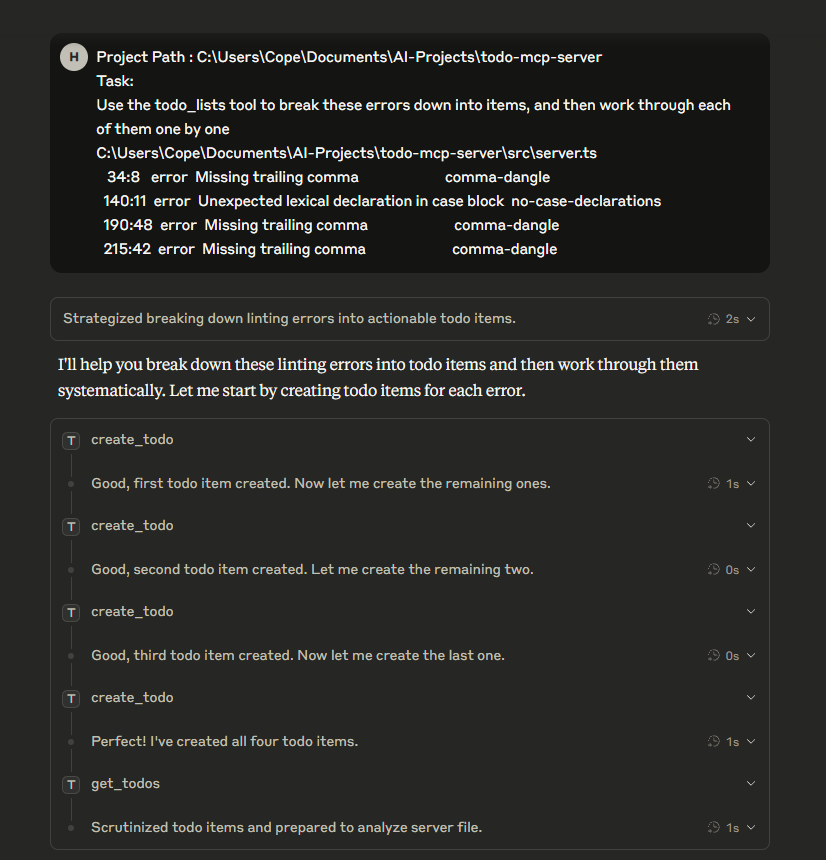Expand the get_todos tool call chevron

(x=751, y=784)
